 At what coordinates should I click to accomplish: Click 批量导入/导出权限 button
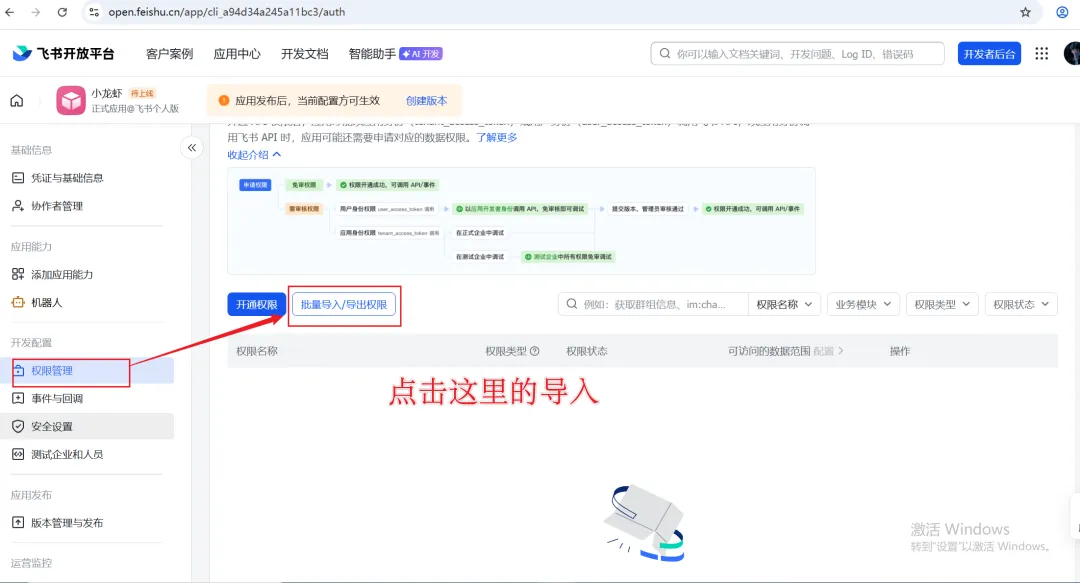[x=344, y=304]
